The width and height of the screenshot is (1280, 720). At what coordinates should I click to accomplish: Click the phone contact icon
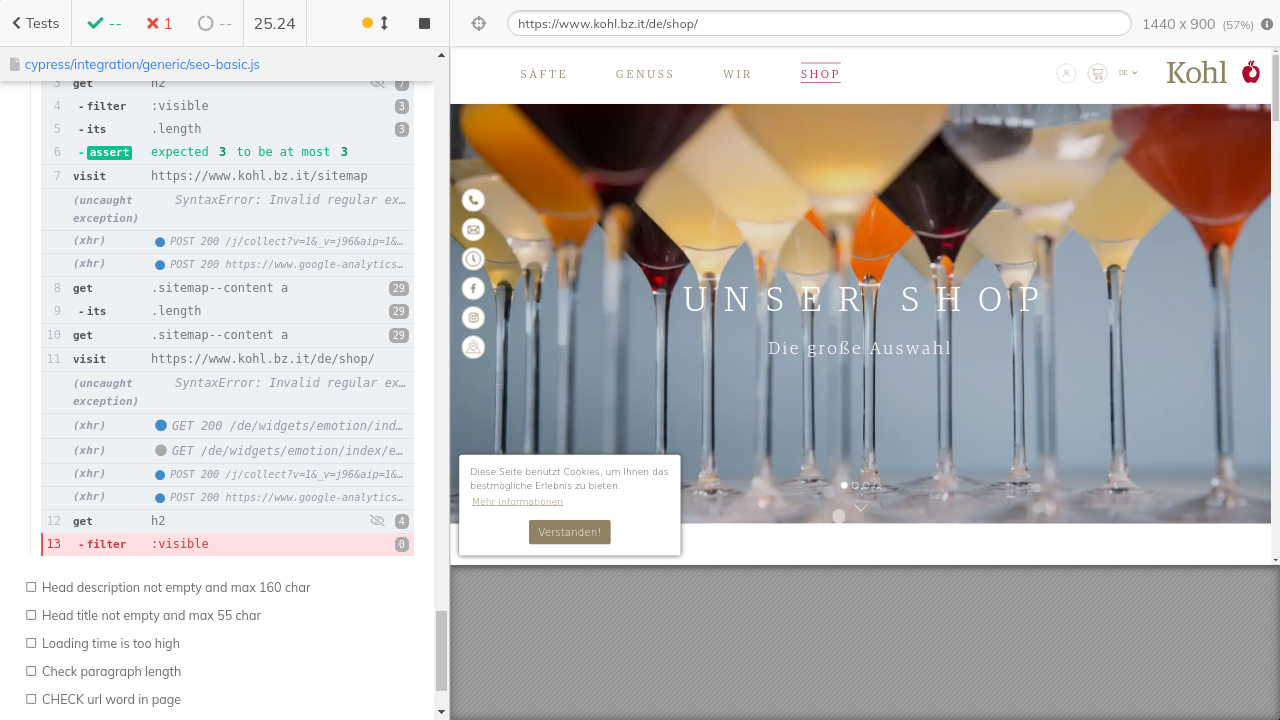point(473,200)
